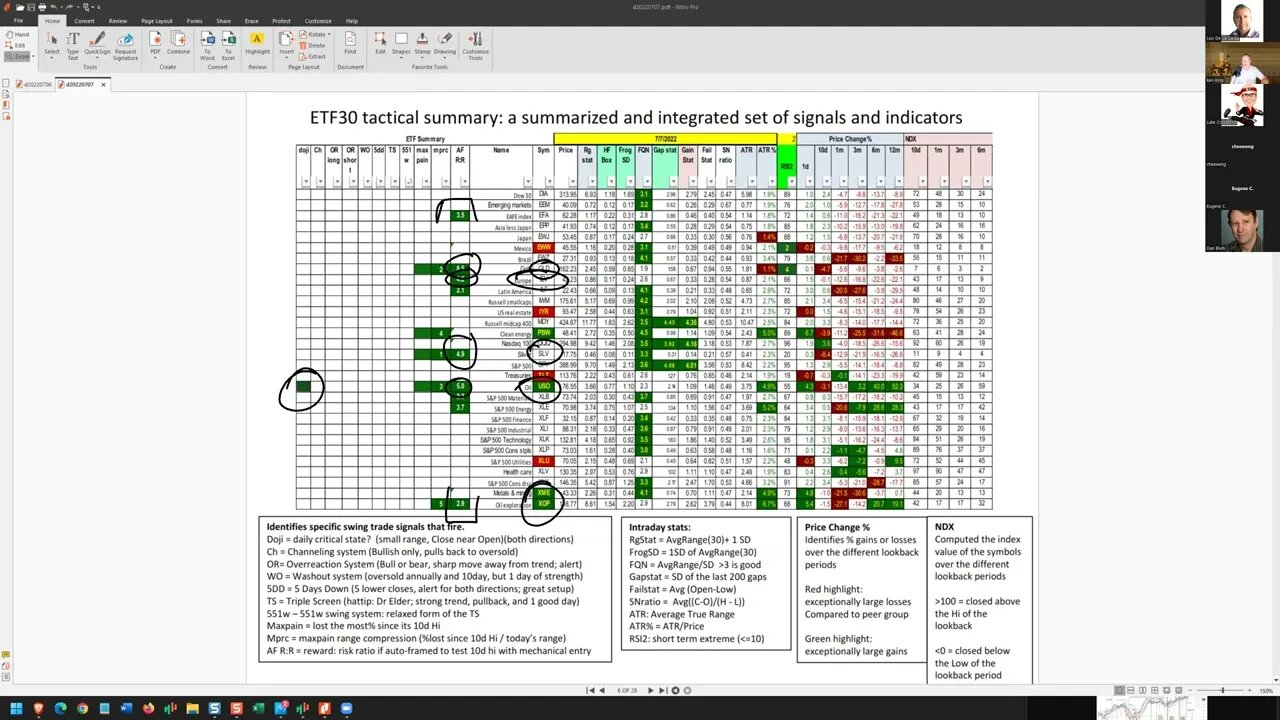Convert document To Excel
Image resolution: width=1280 pixels, height=720 pixels.
click(x=228, y=43)
